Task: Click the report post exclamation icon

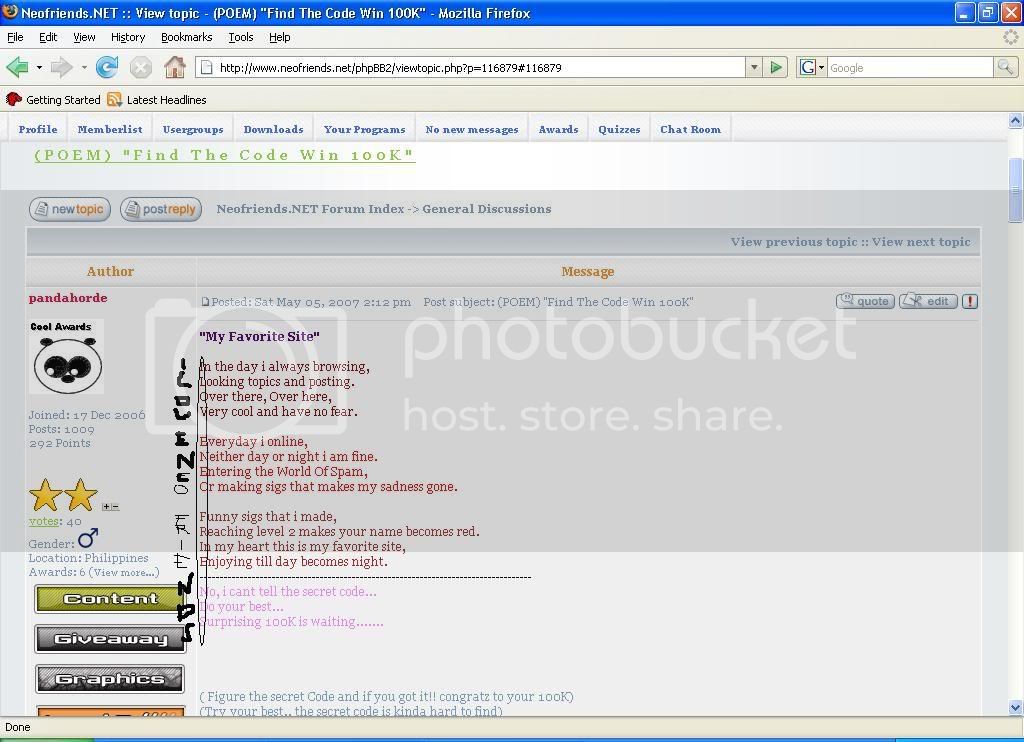Action: click(x=970, y=301)
